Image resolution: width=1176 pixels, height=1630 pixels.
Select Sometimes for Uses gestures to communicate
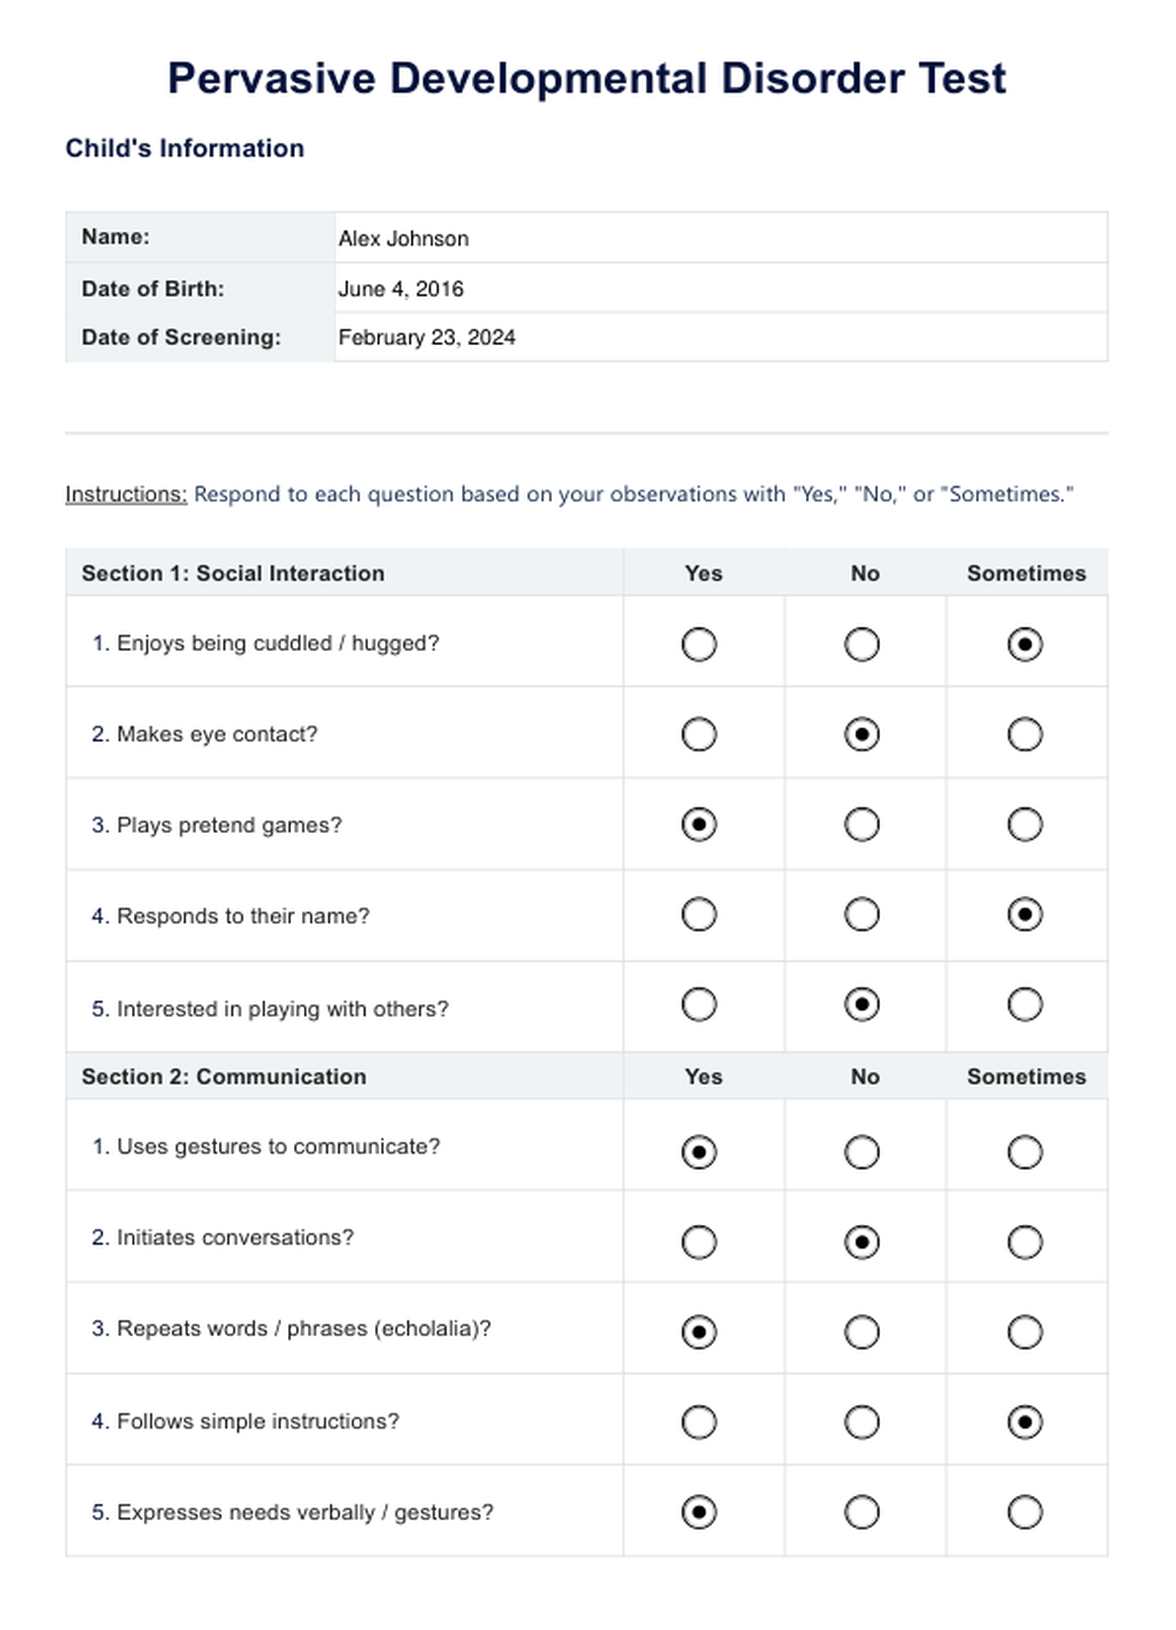1025,1152
